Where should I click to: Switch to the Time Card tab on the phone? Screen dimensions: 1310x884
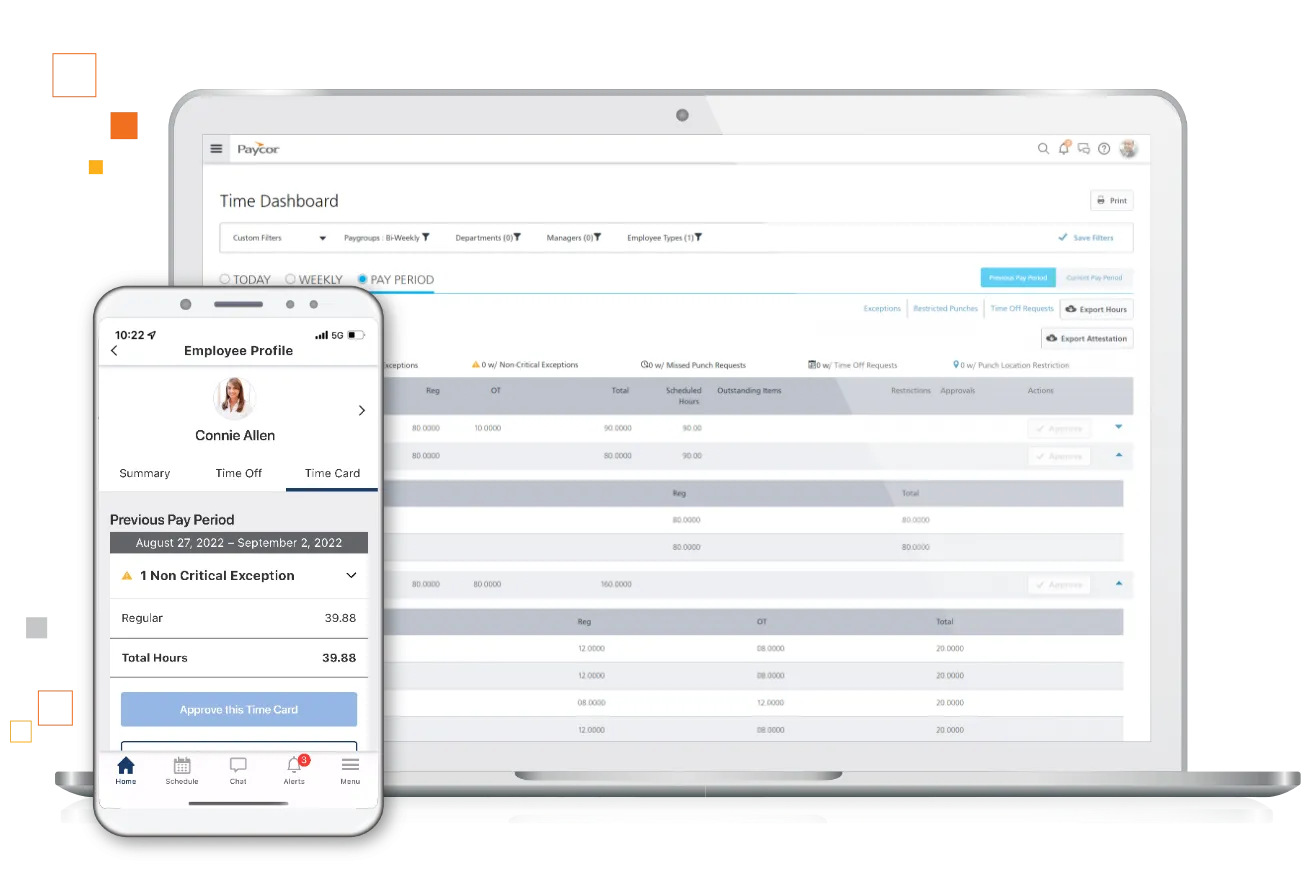coord(332,473)
